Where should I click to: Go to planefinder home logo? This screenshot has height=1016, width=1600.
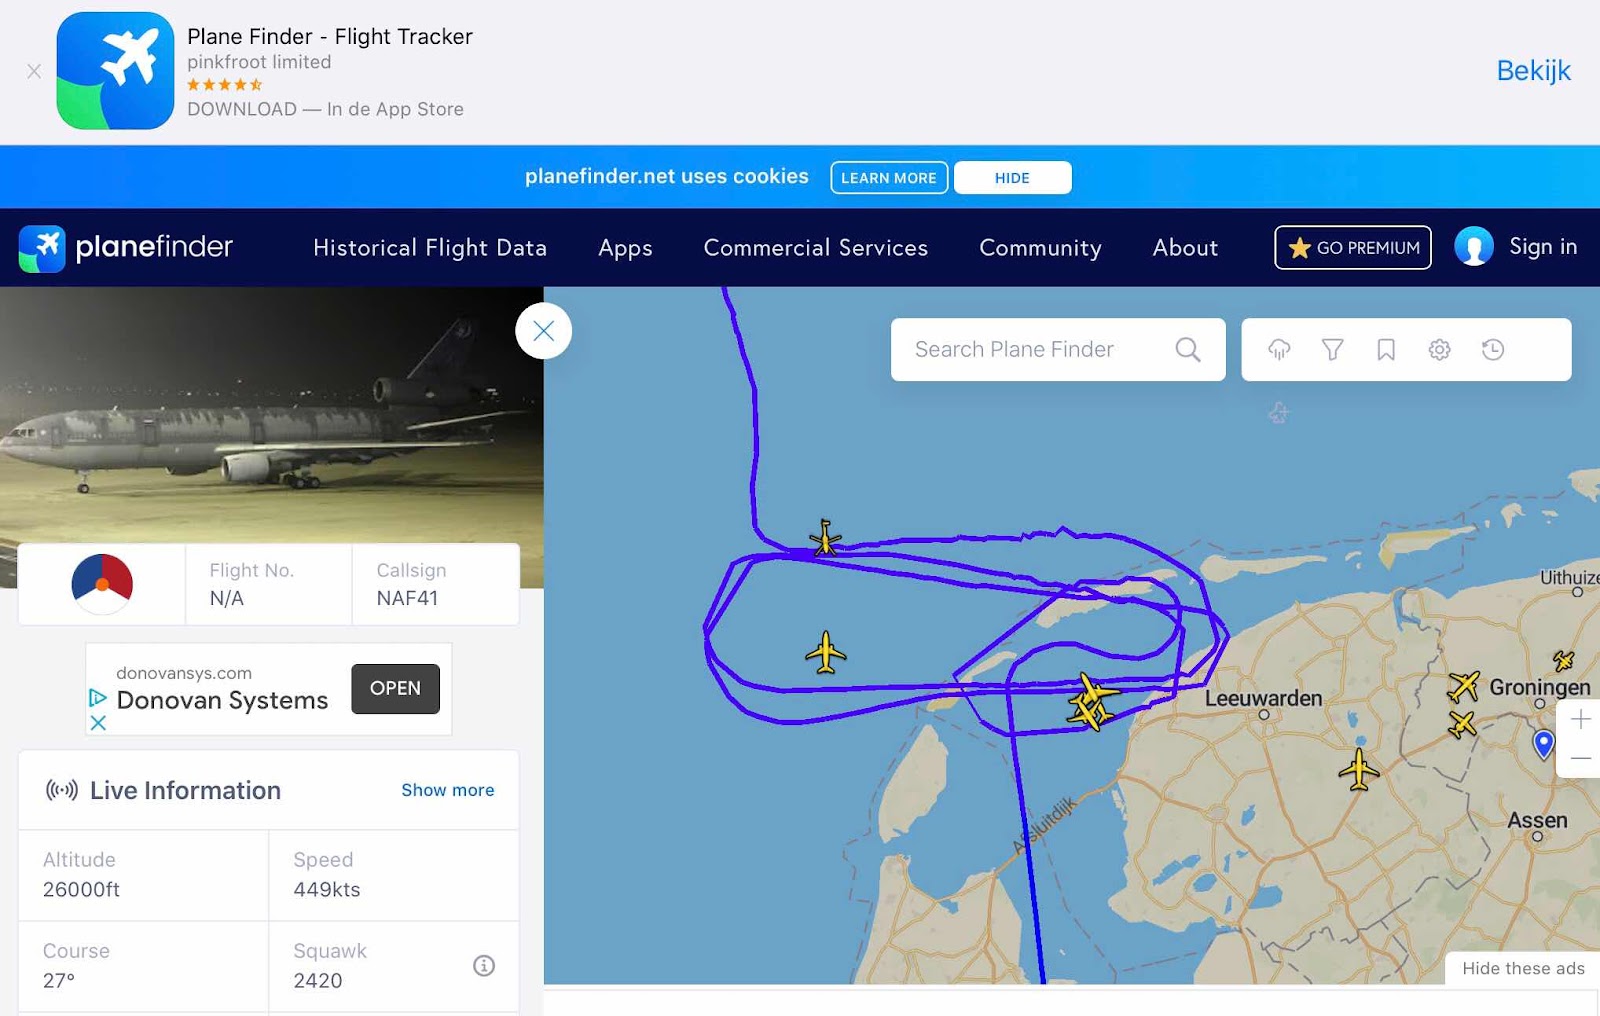pyautogui.click(x=126, y=248)
